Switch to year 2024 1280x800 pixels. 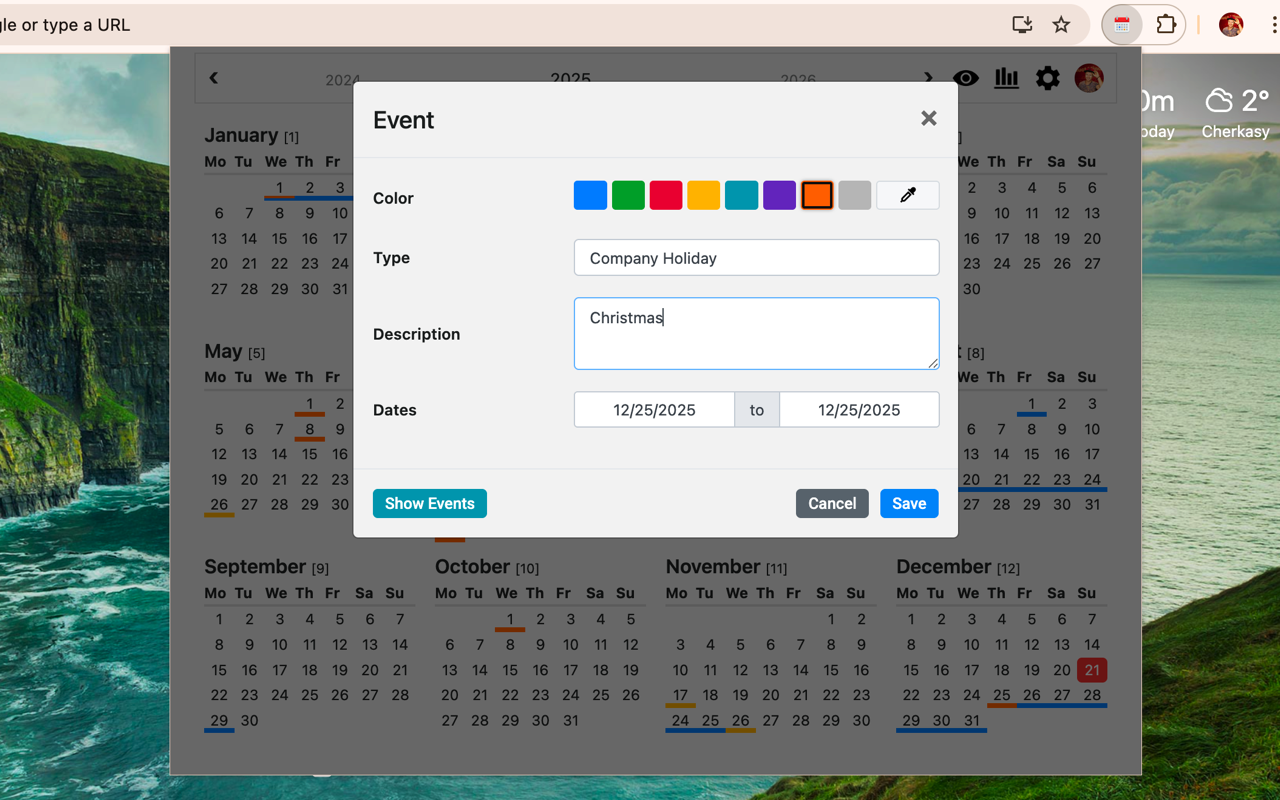[343, 80]
